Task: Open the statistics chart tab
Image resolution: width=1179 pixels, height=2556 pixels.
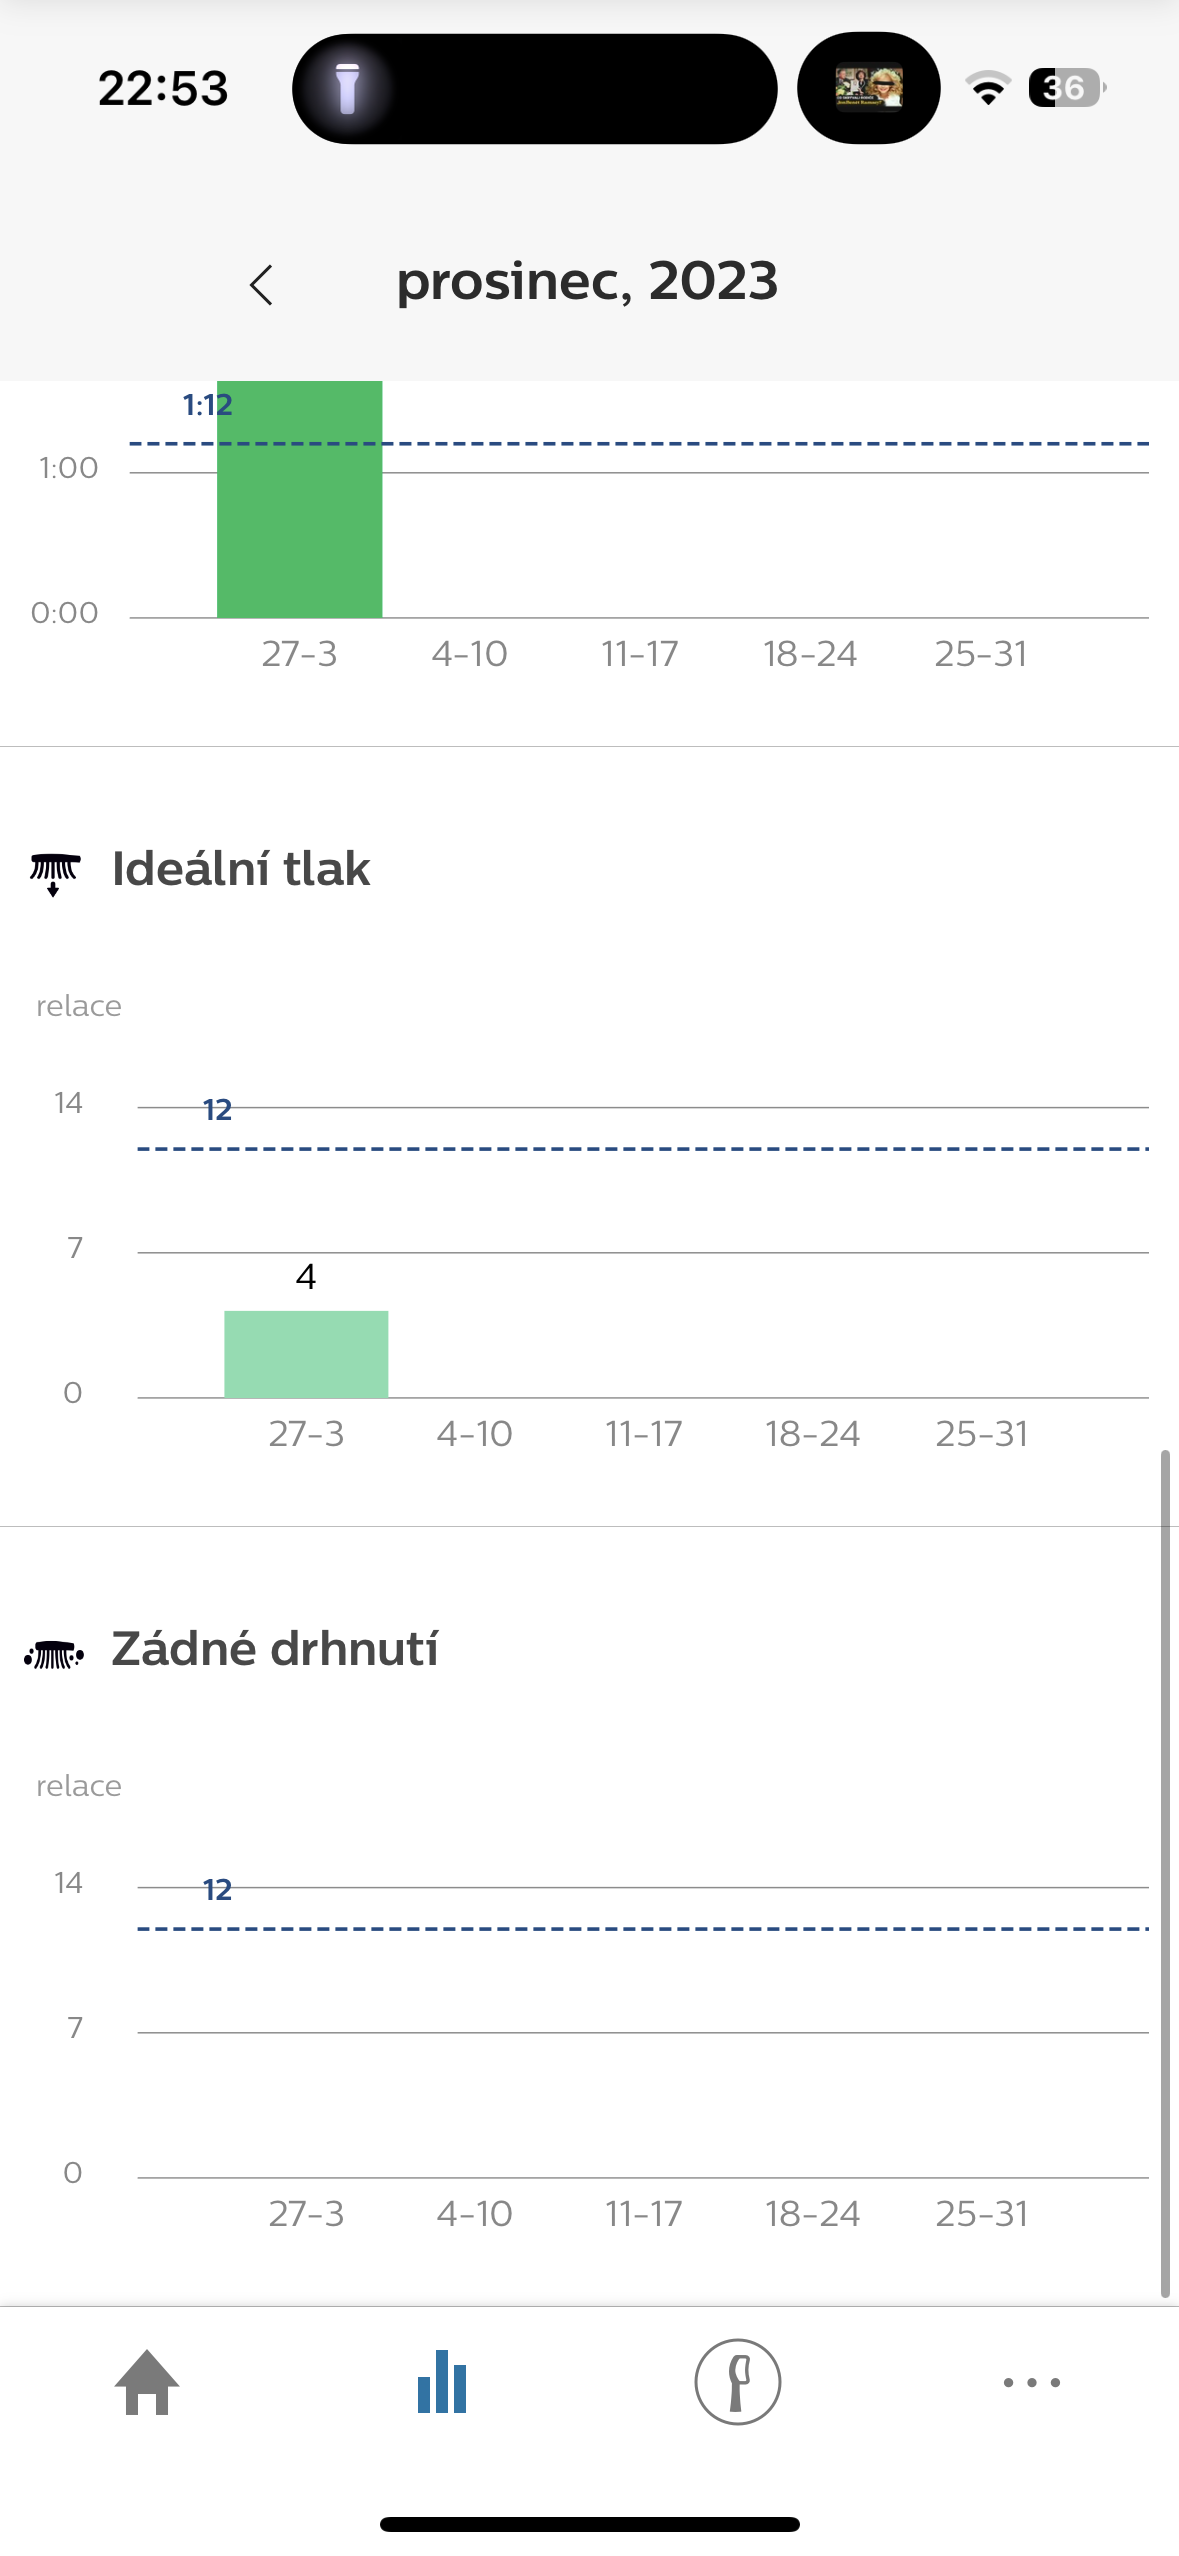Action: tap(442, 2381)
